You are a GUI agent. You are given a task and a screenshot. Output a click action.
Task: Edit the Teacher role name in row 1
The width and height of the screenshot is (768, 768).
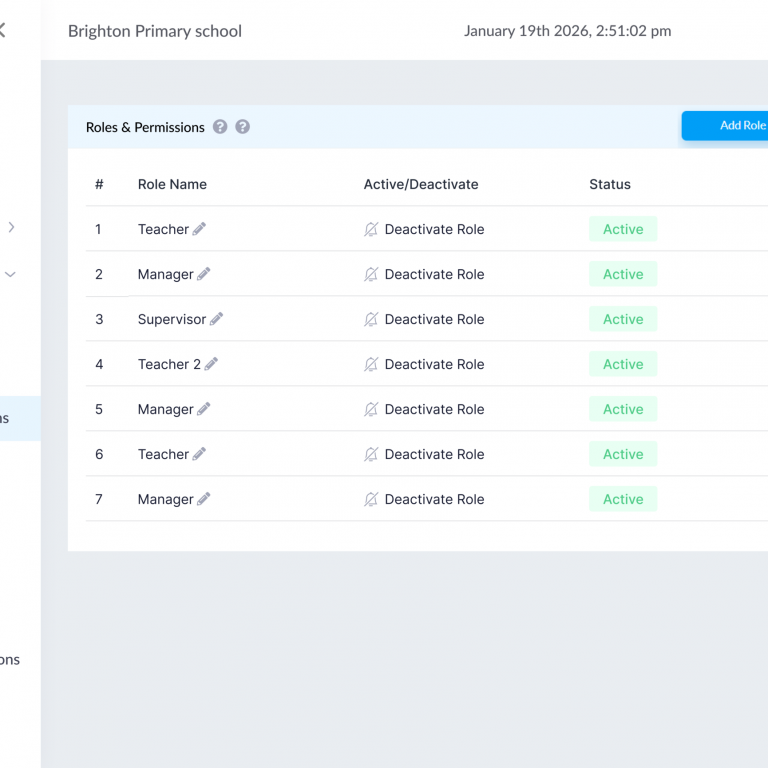199,229
